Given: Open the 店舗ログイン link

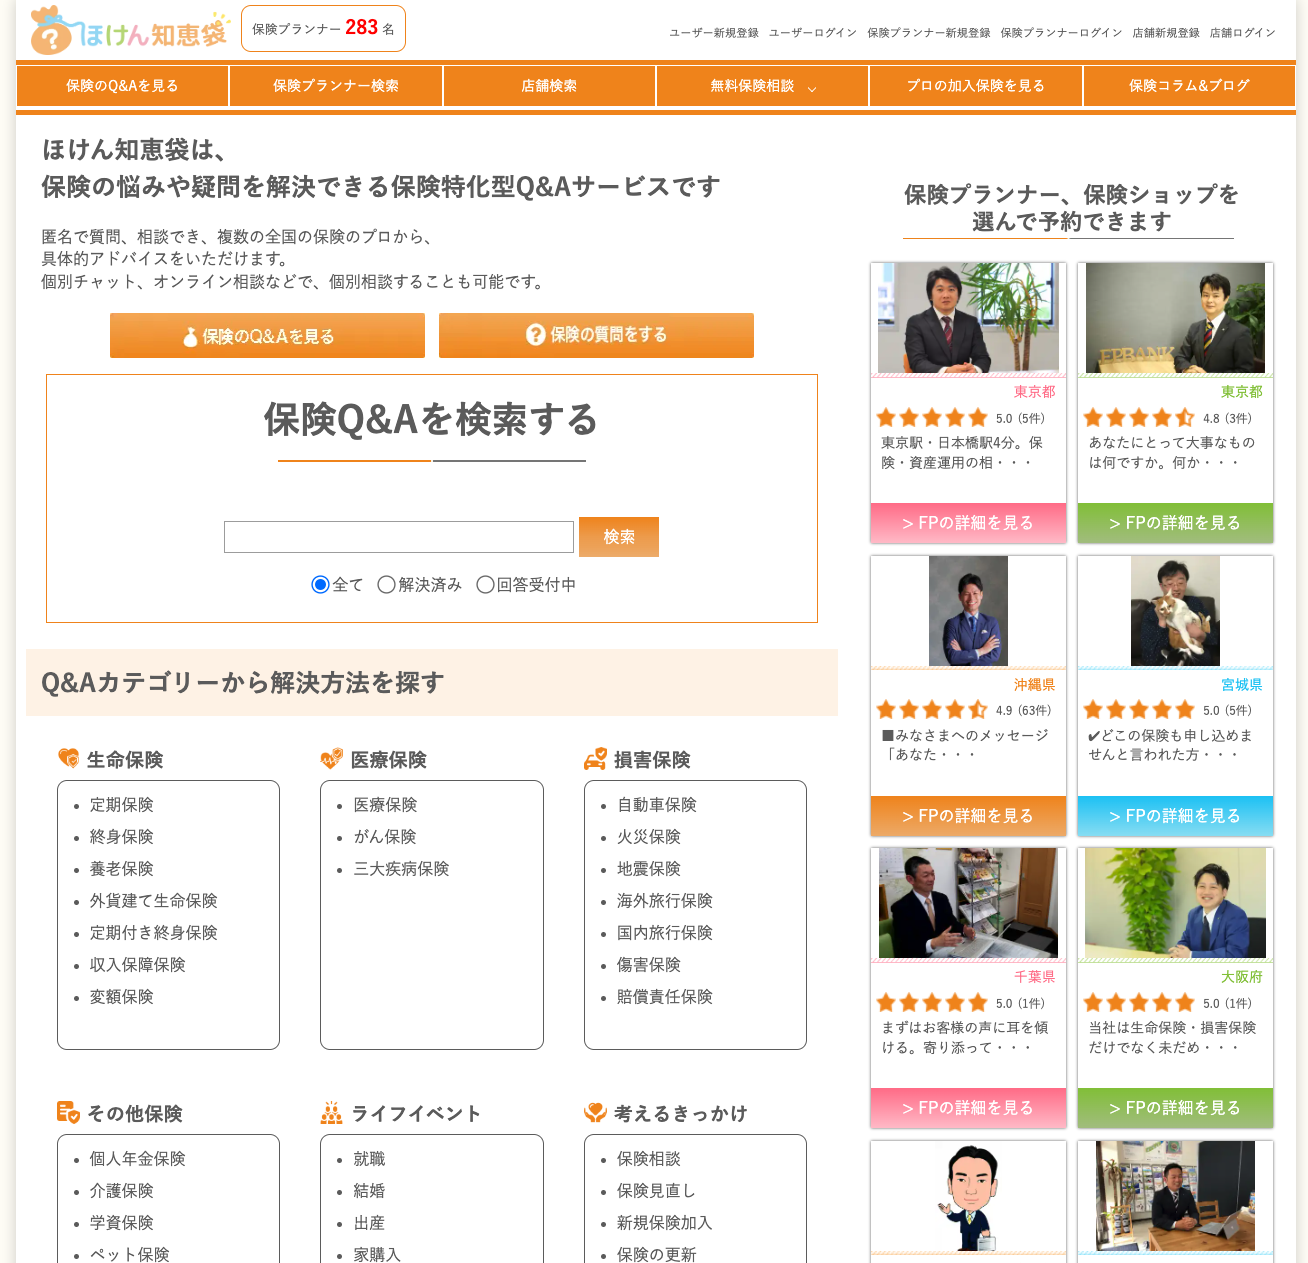Looking at the screenshot, I should (1243, 33).
